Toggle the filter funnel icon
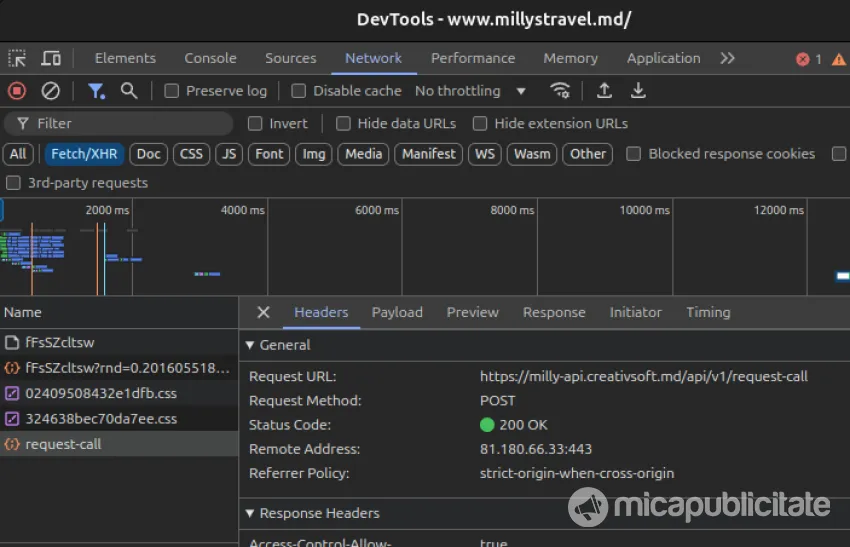Screen dimensions: 850x547 coord(96,91)
